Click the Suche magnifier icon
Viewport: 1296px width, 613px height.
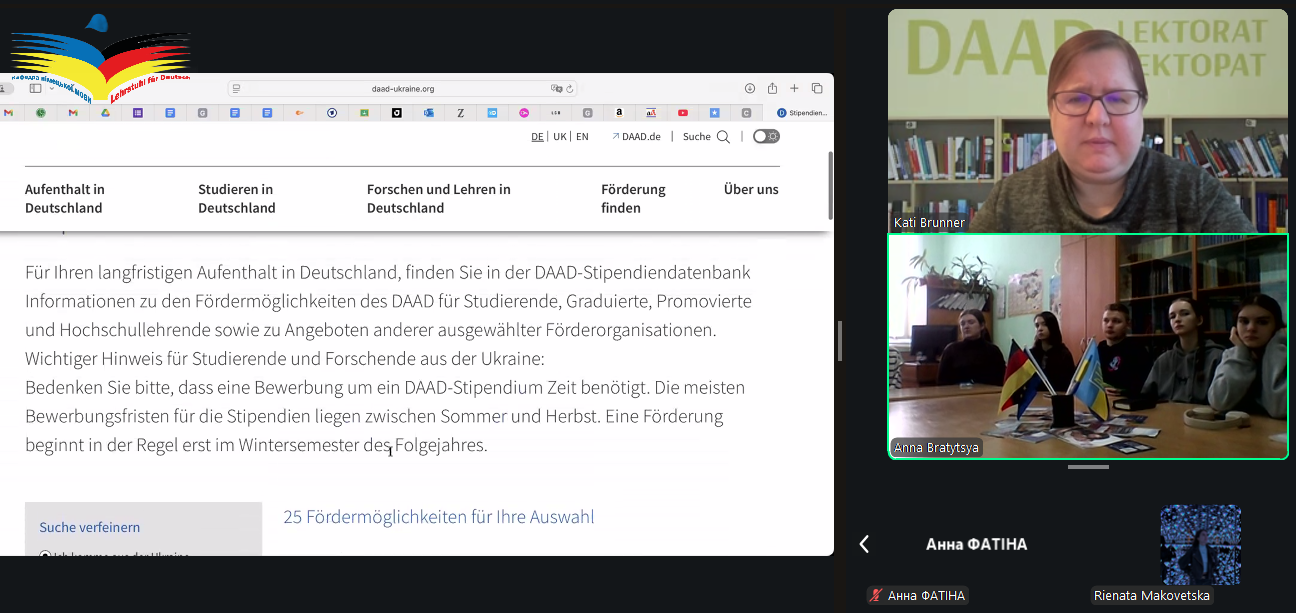click(x=723, y=137)
